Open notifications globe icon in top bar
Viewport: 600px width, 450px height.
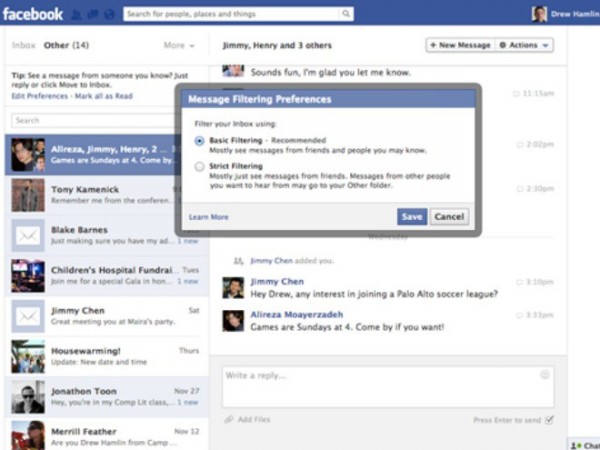[109, 15]
